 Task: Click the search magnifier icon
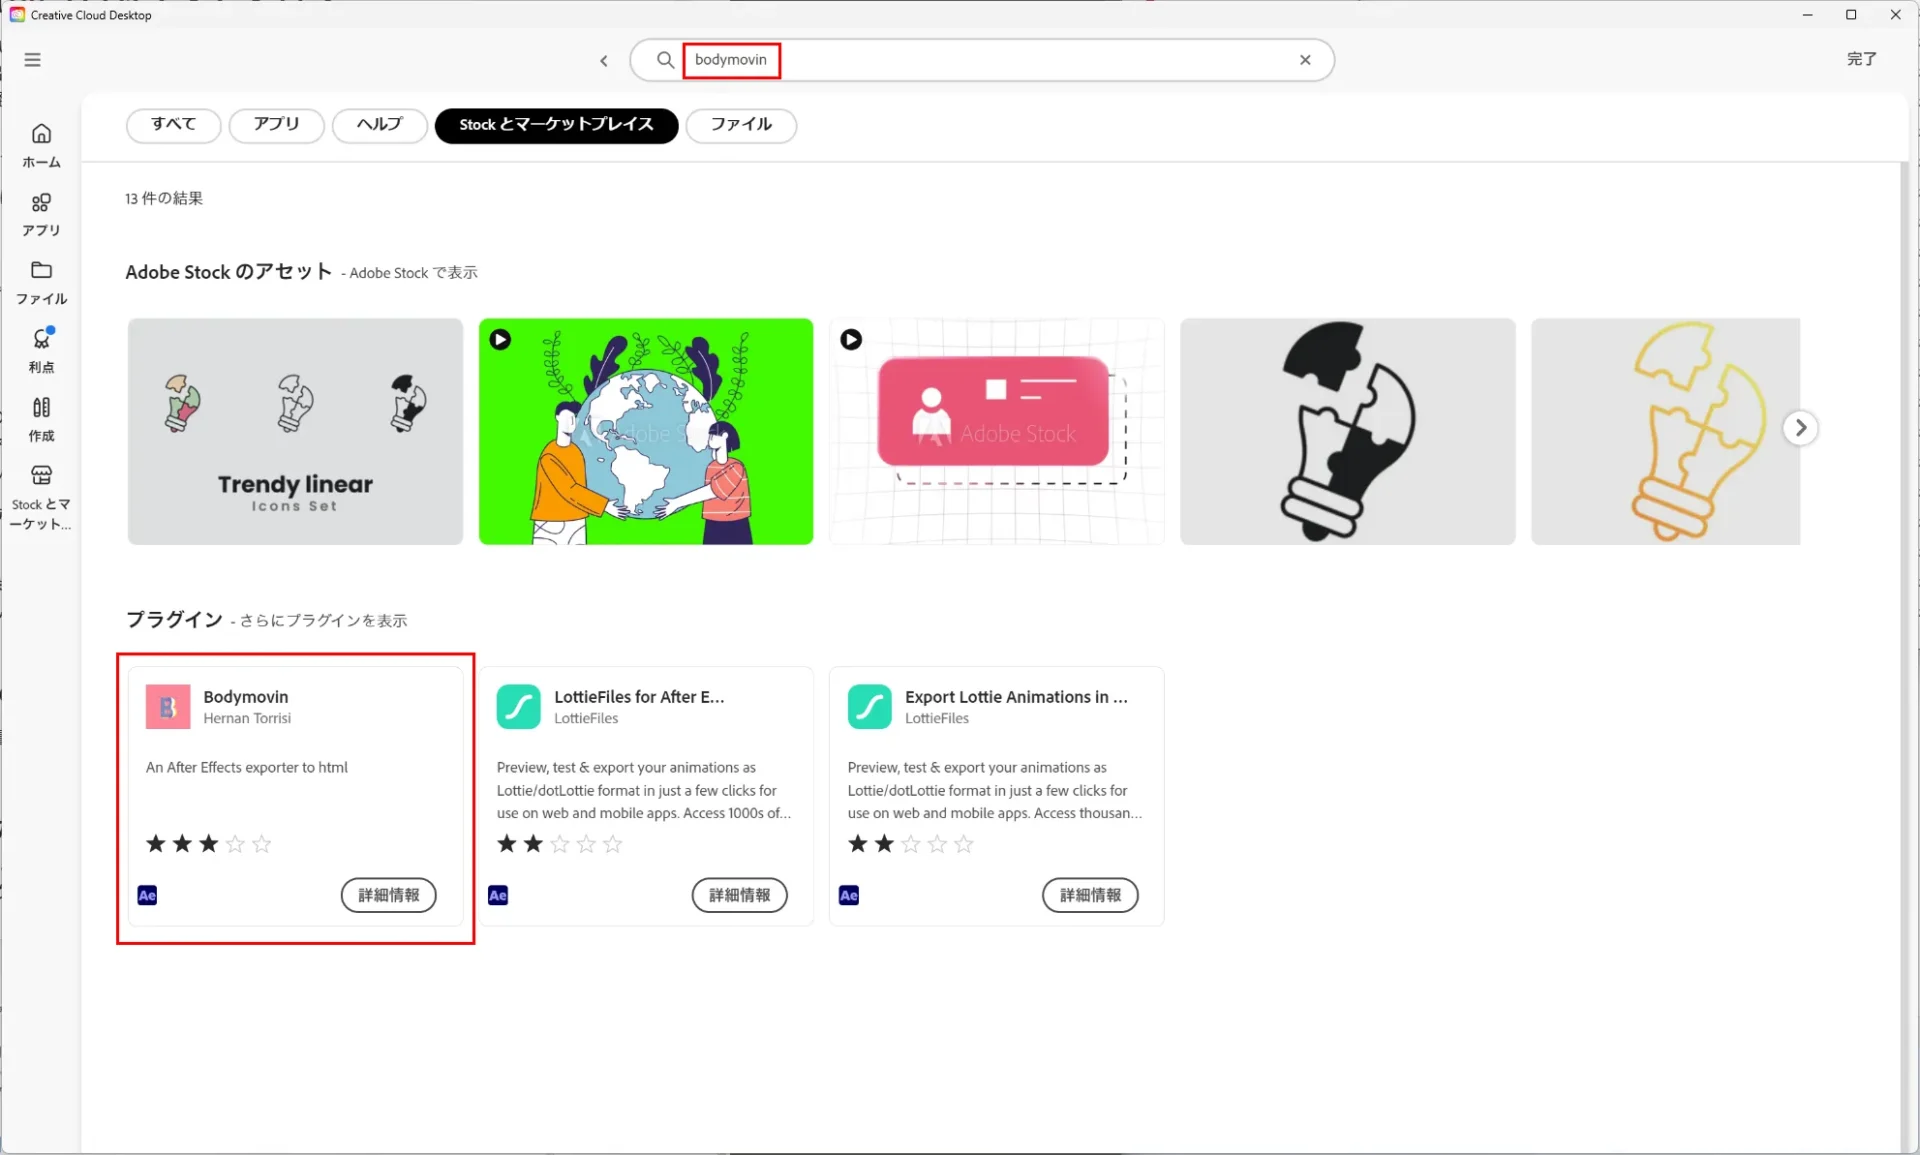click(x=665, y=60)
